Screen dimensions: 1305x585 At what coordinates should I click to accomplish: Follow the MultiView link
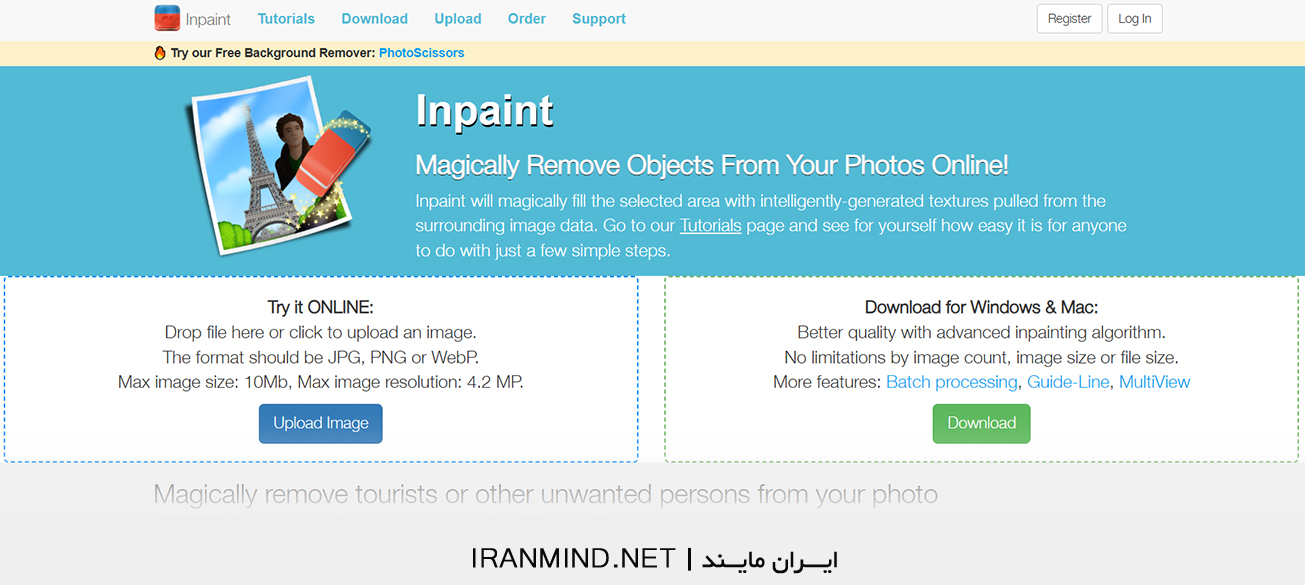(x=1154, y=382)
